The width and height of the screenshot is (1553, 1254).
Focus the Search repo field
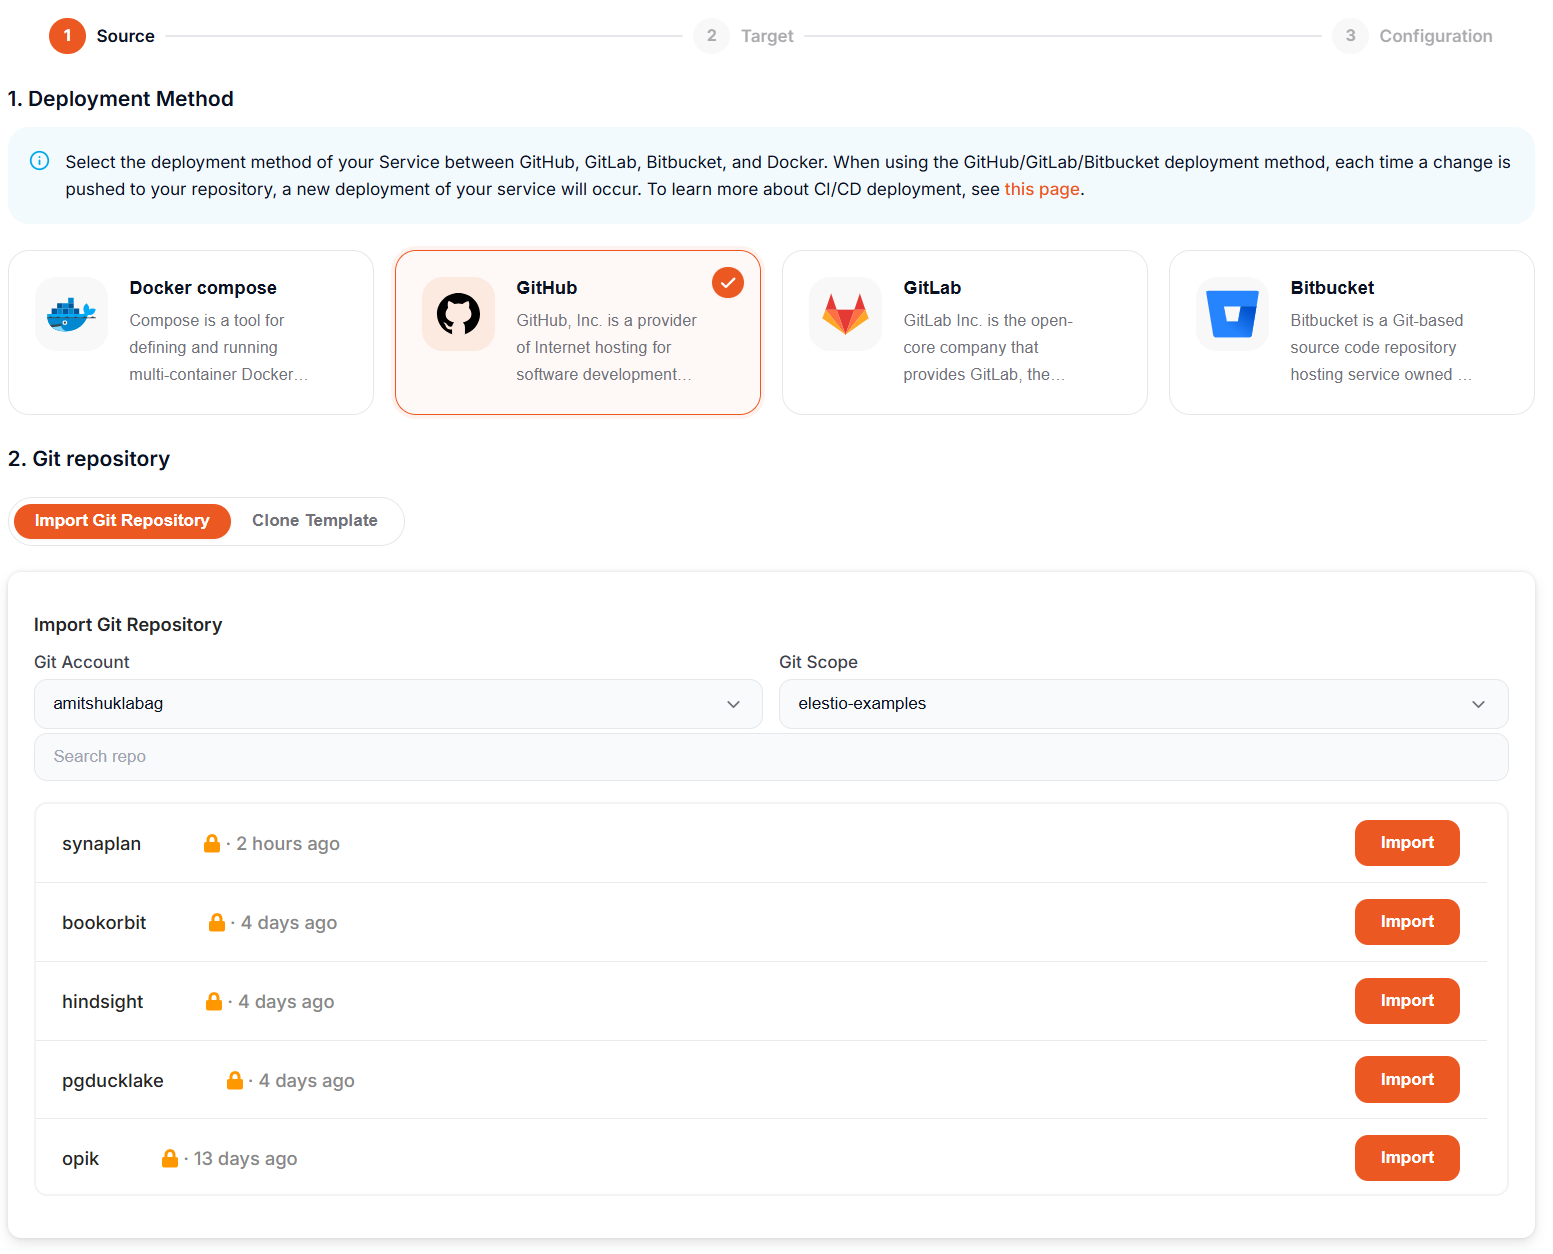point(771,757)
